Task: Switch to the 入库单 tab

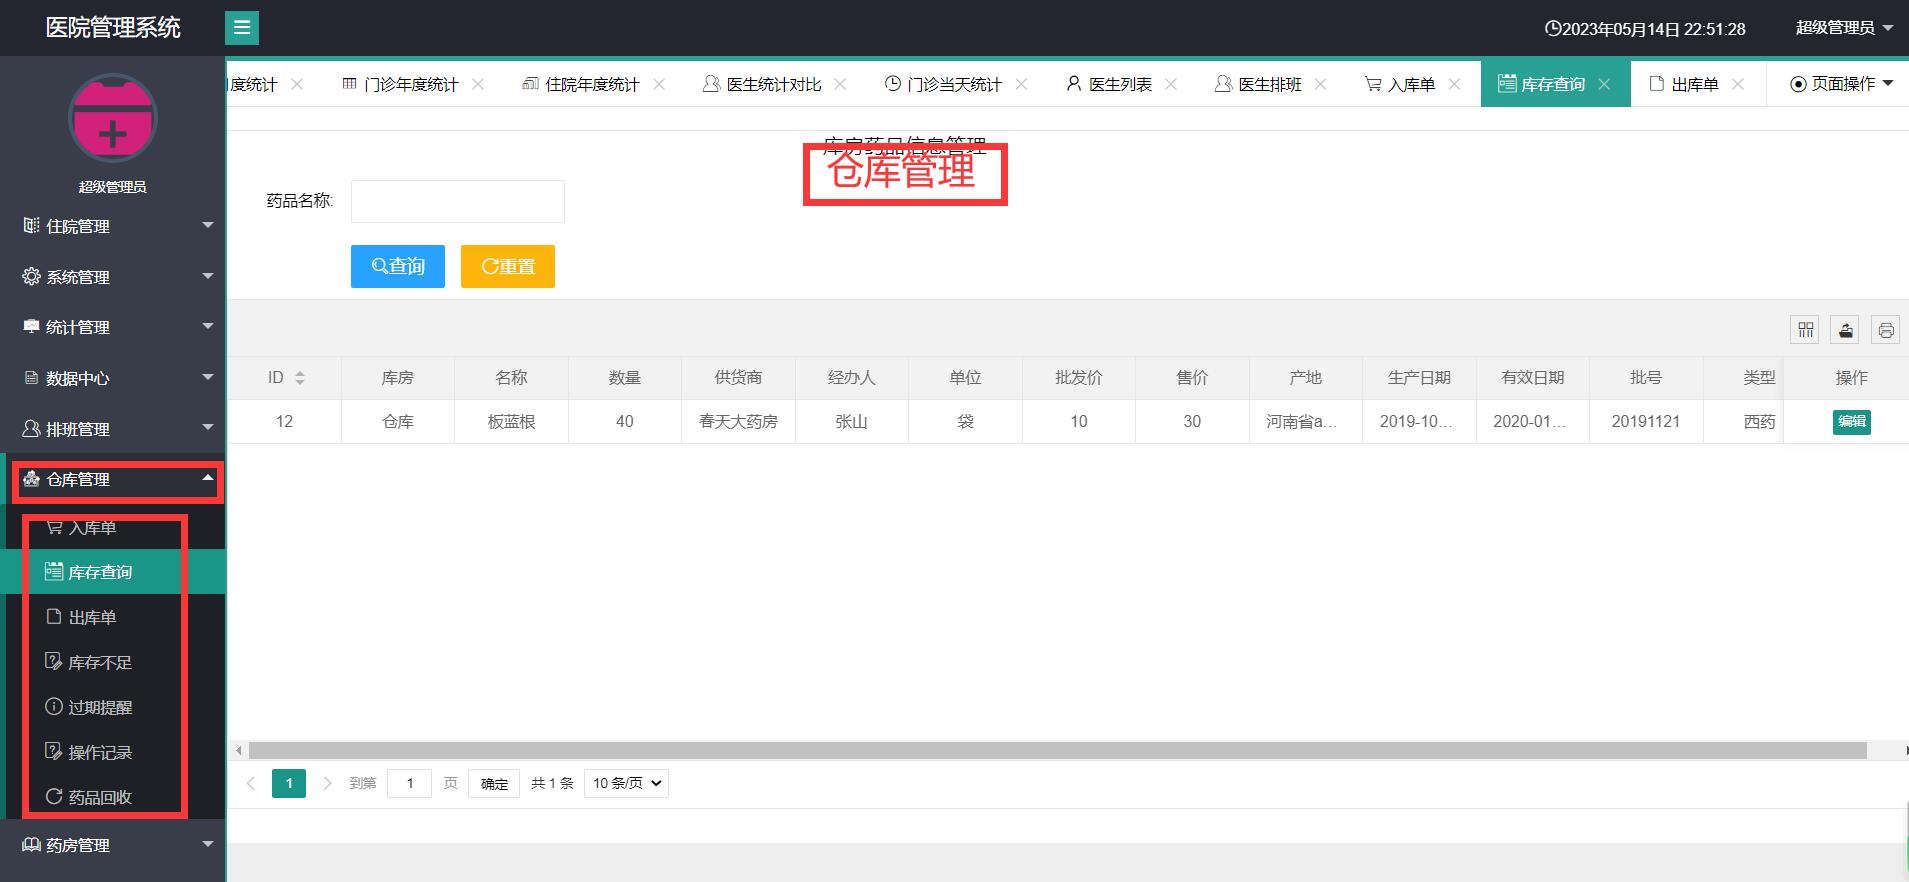Action: [1400, 84]
